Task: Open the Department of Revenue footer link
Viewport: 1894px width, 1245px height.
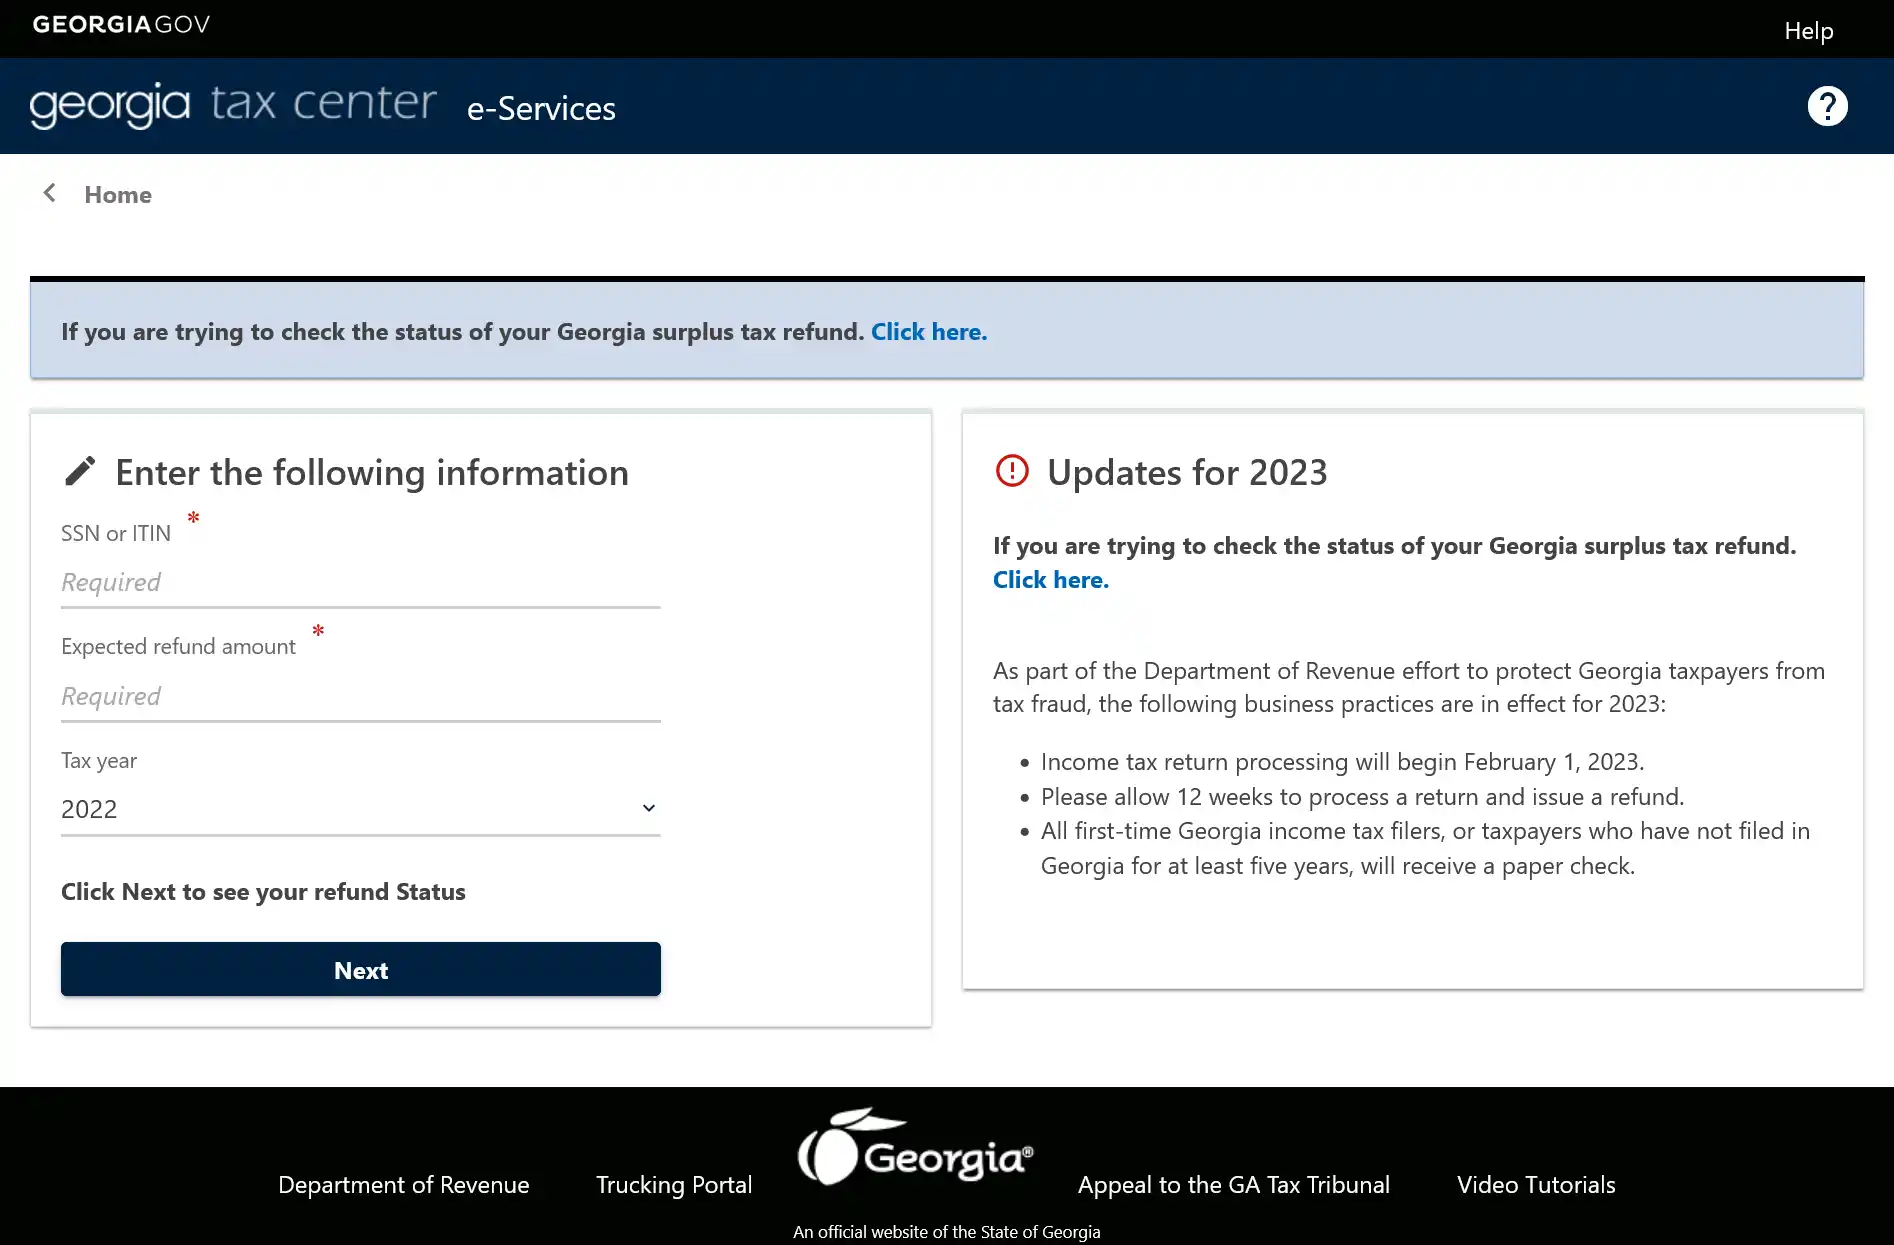Action: click(x=403, y=1185)
